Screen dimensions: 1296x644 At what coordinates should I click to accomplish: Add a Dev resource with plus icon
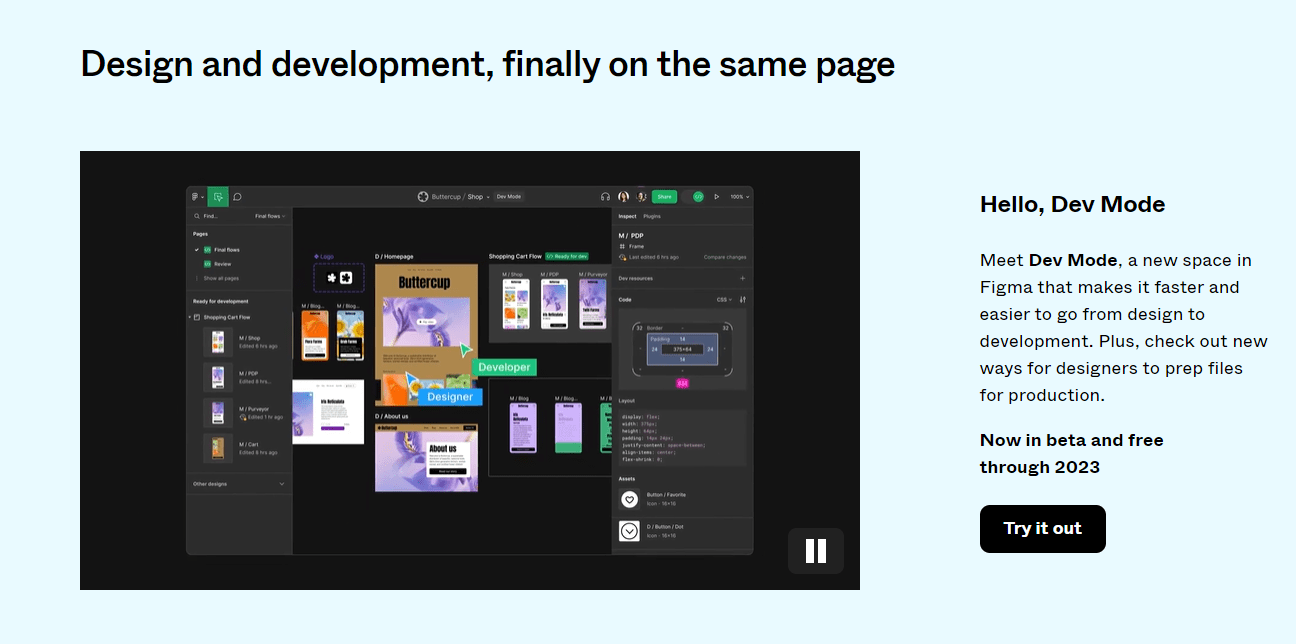742,278
